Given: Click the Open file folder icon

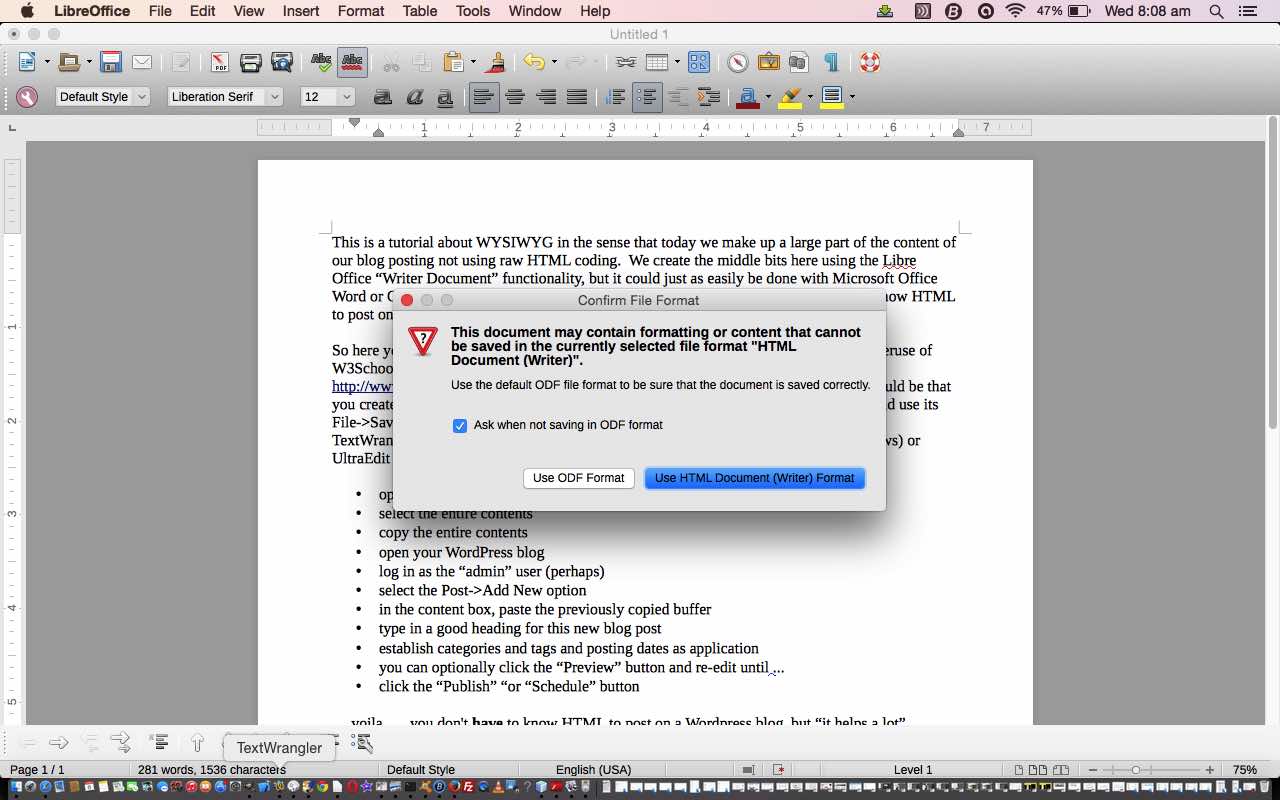Looking at the screenshot, I should tap(69, 62).
